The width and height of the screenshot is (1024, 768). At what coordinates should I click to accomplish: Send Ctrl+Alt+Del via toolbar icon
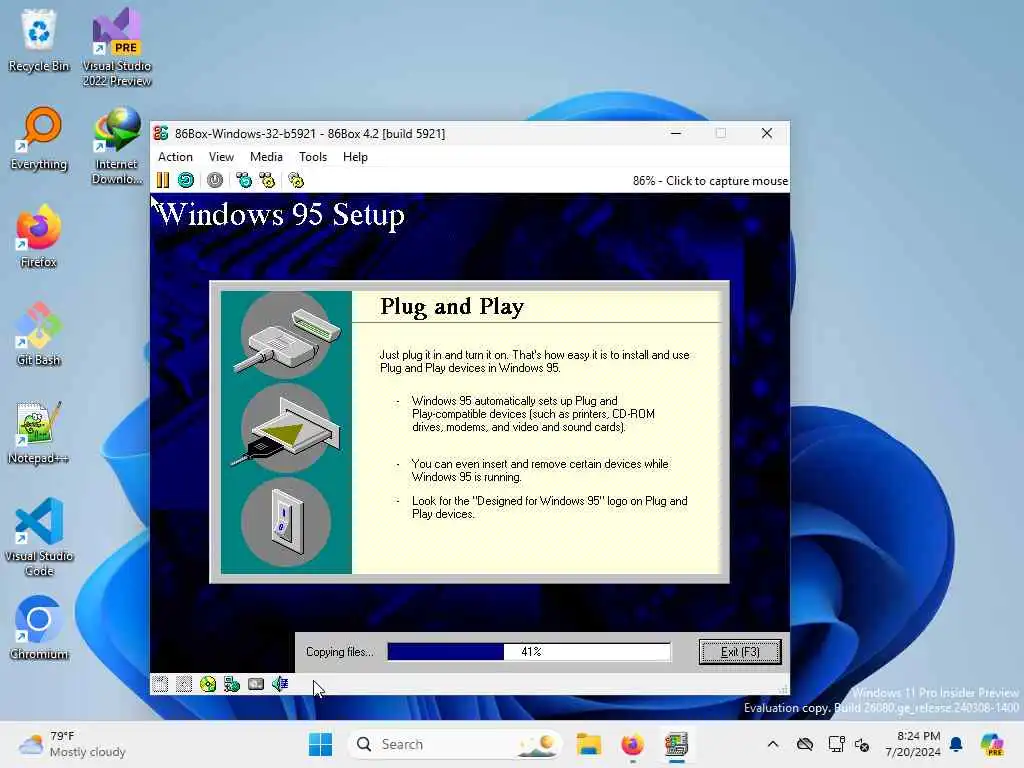244,180
